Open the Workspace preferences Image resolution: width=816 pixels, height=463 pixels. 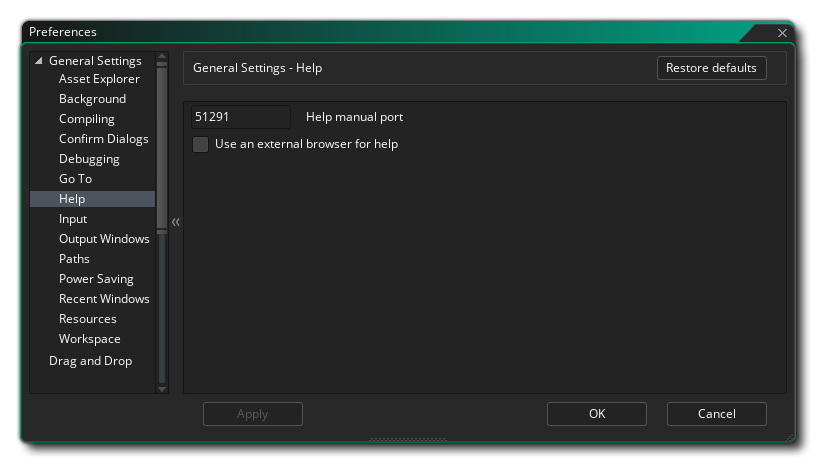(89, 339)
